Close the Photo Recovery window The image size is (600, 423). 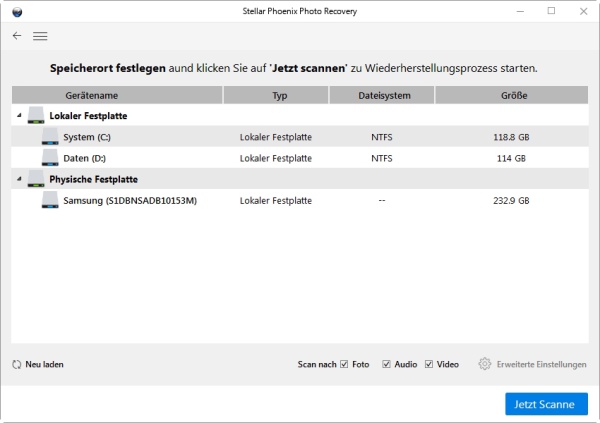coord(583,11)
